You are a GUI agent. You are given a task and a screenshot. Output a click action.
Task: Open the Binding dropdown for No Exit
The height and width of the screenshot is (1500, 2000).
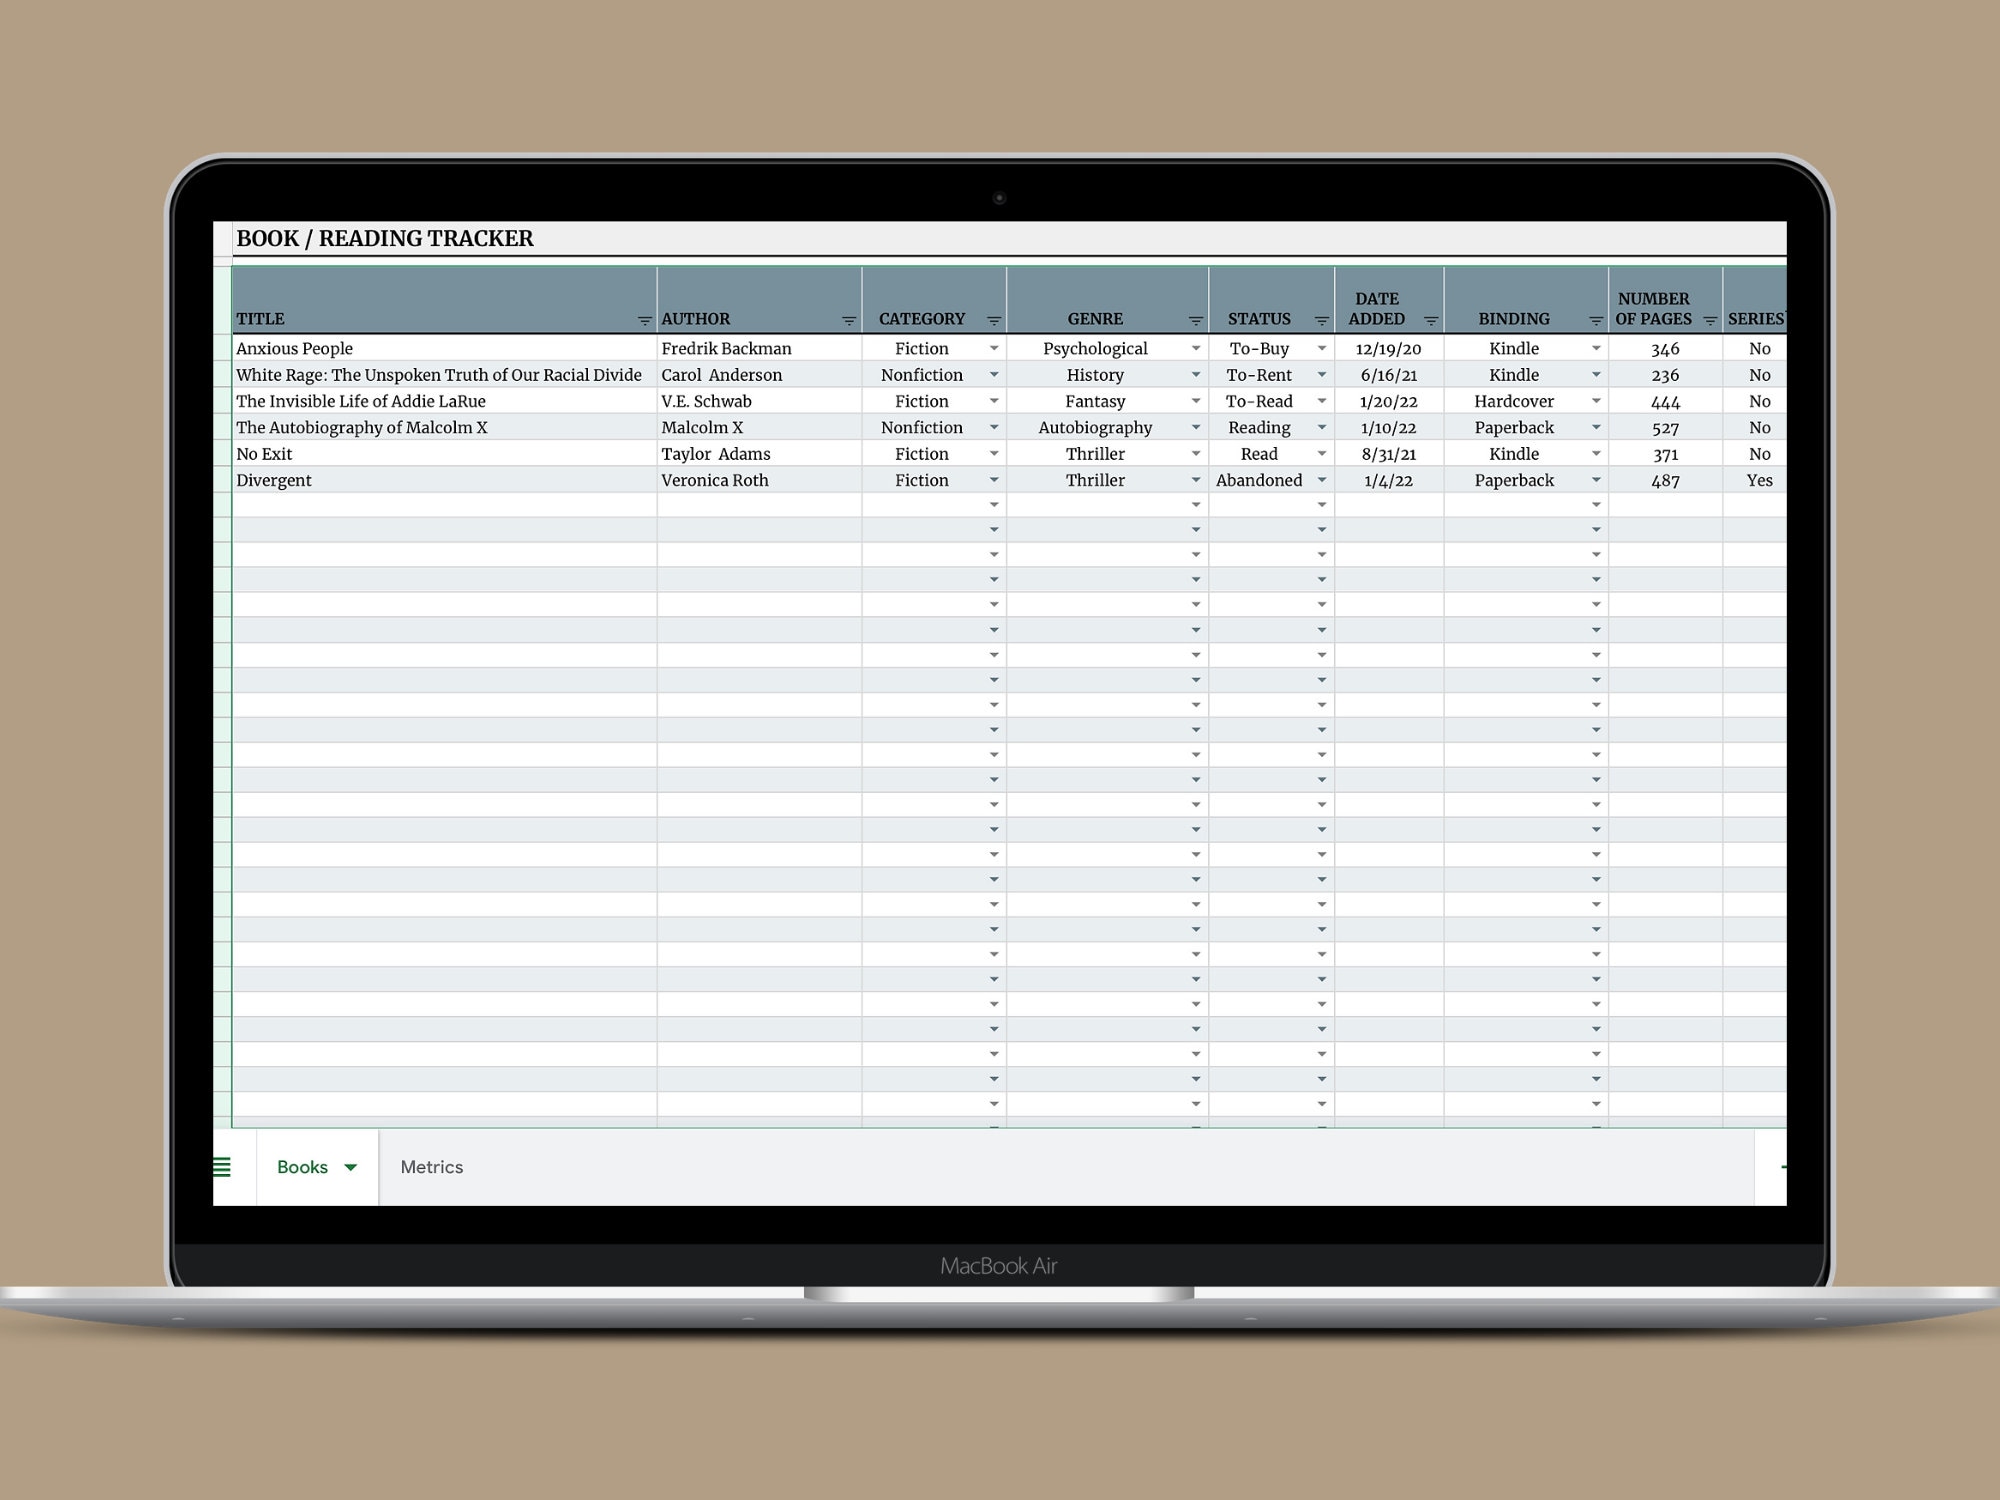(1596, 453)
